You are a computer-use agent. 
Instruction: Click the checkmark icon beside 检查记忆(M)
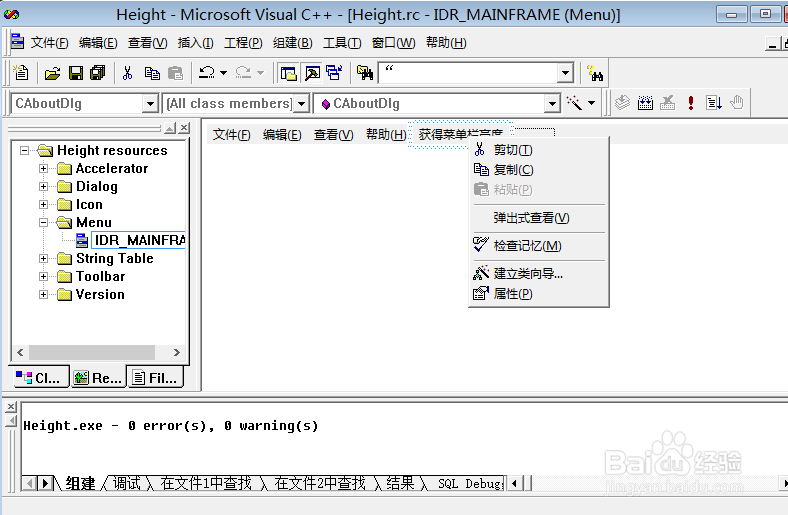[481, 245]
